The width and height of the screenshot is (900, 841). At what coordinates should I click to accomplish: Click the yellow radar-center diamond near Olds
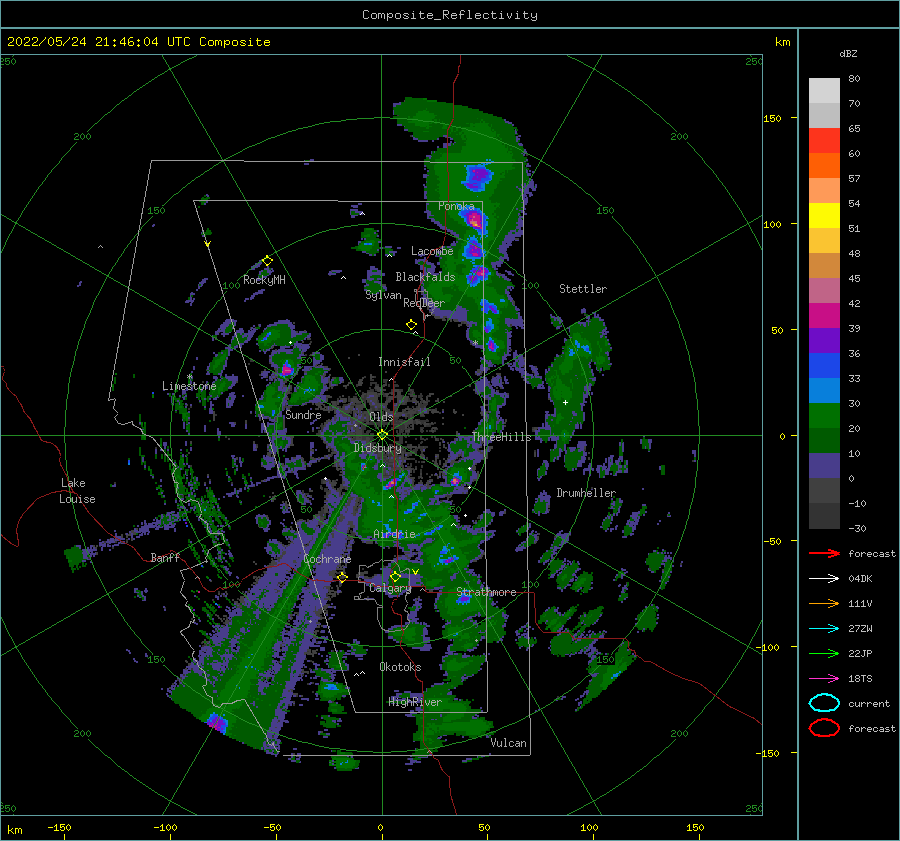382,435
